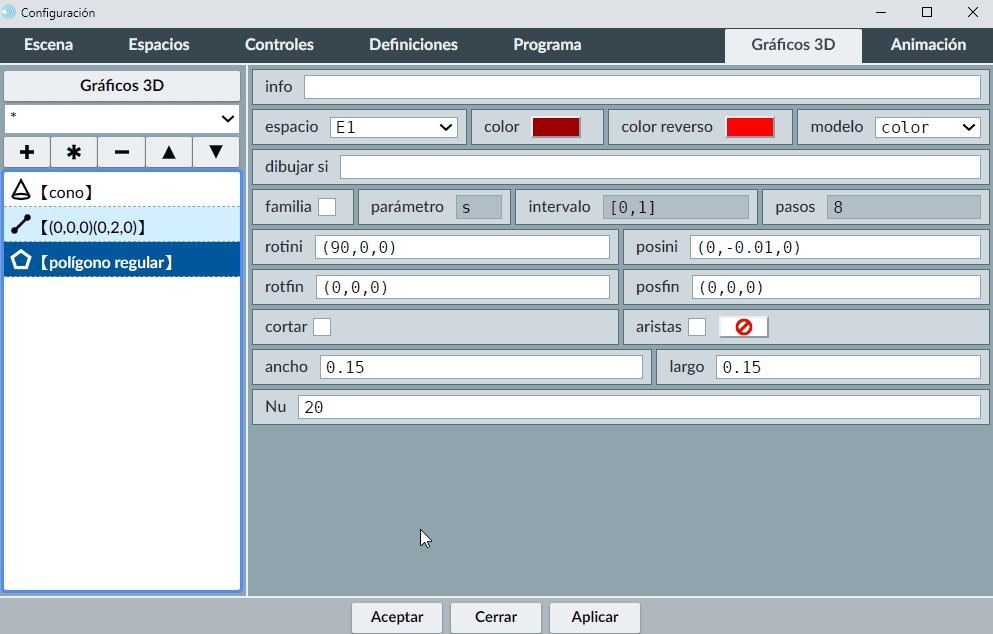Open the espacio E1 dropdown
This screenshot has width=993, height=634.
tap(393, 127)
